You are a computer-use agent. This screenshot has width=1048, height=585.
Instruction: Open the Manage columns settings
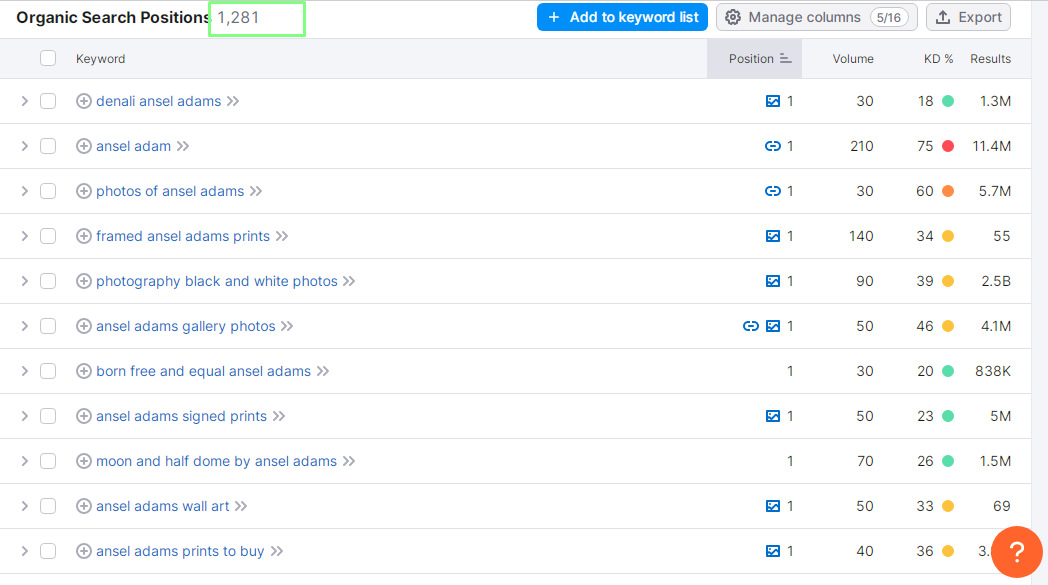click(817, 17)
